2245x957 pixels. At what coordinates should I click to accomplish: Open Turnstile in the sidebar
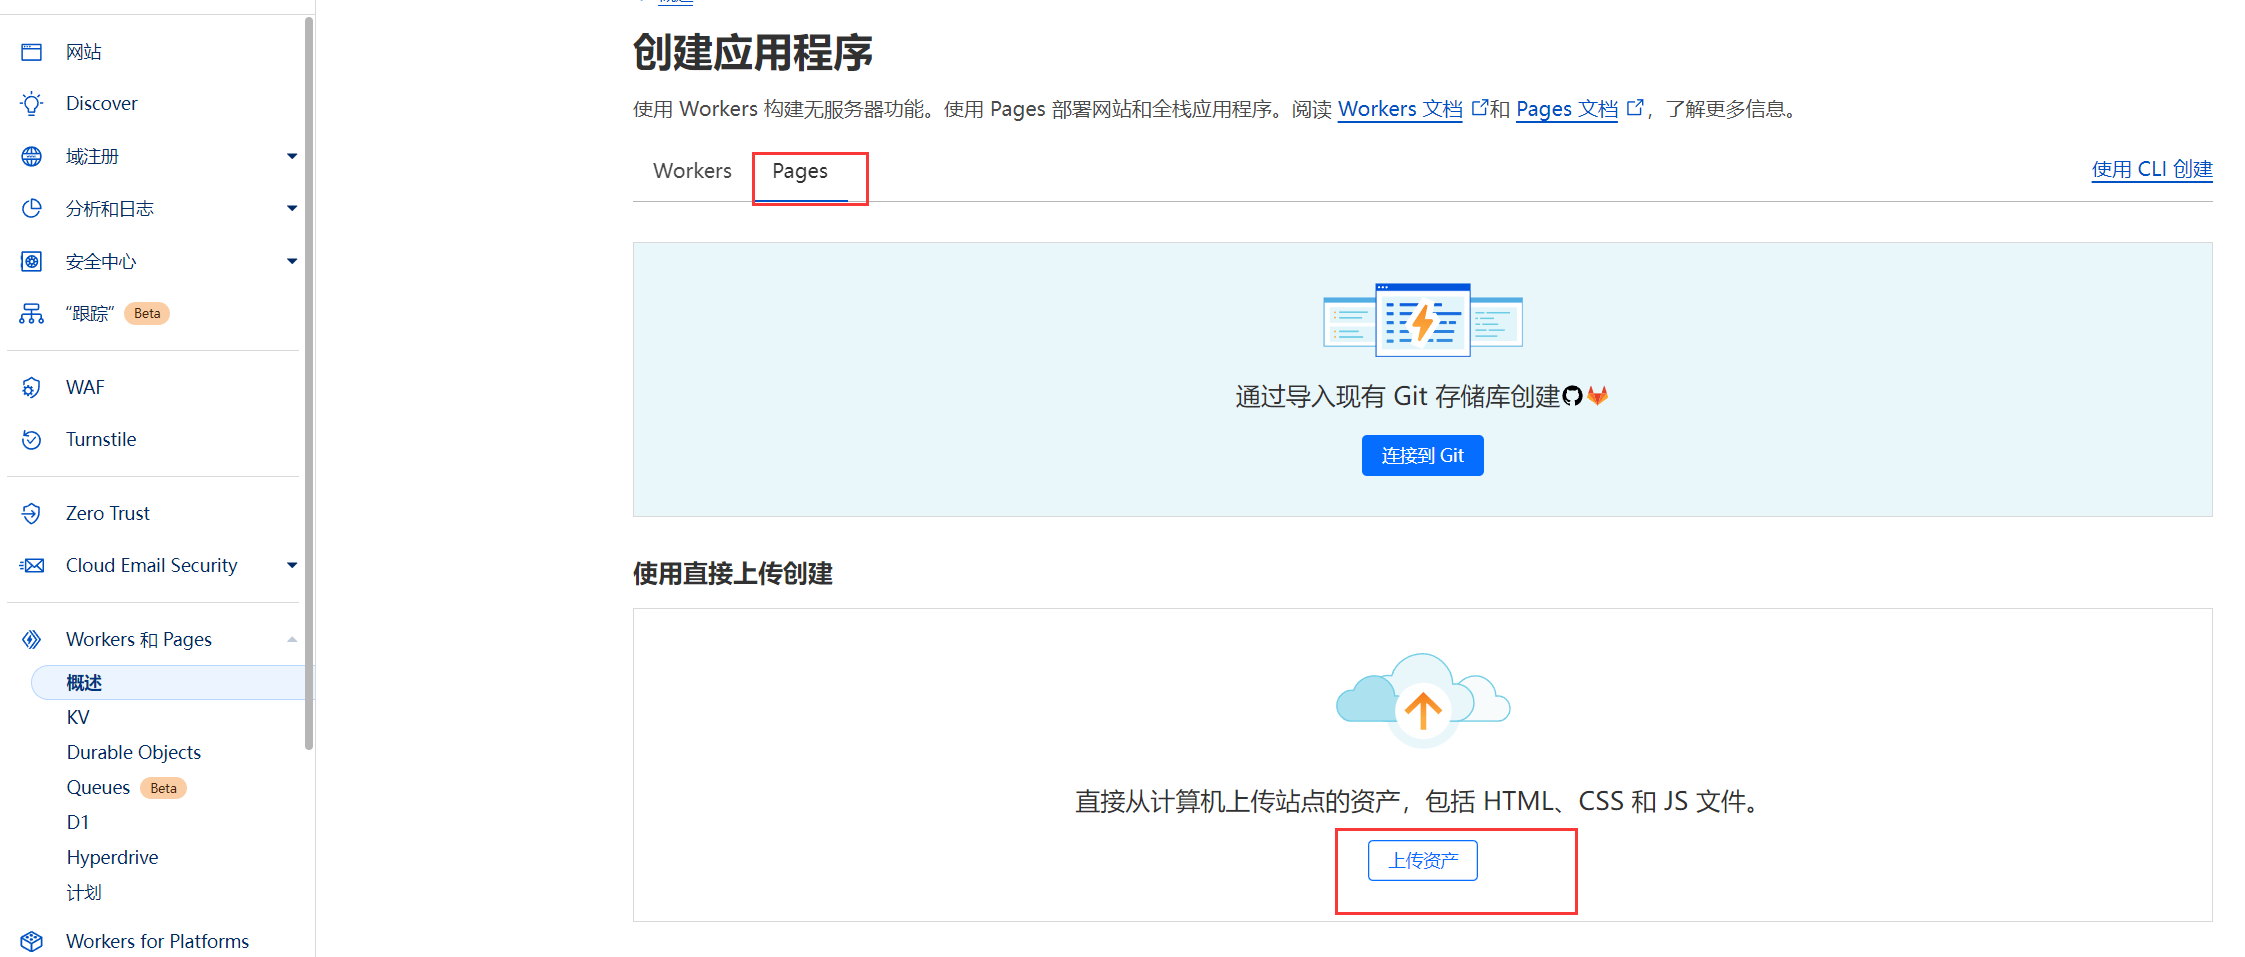point(101,439)
